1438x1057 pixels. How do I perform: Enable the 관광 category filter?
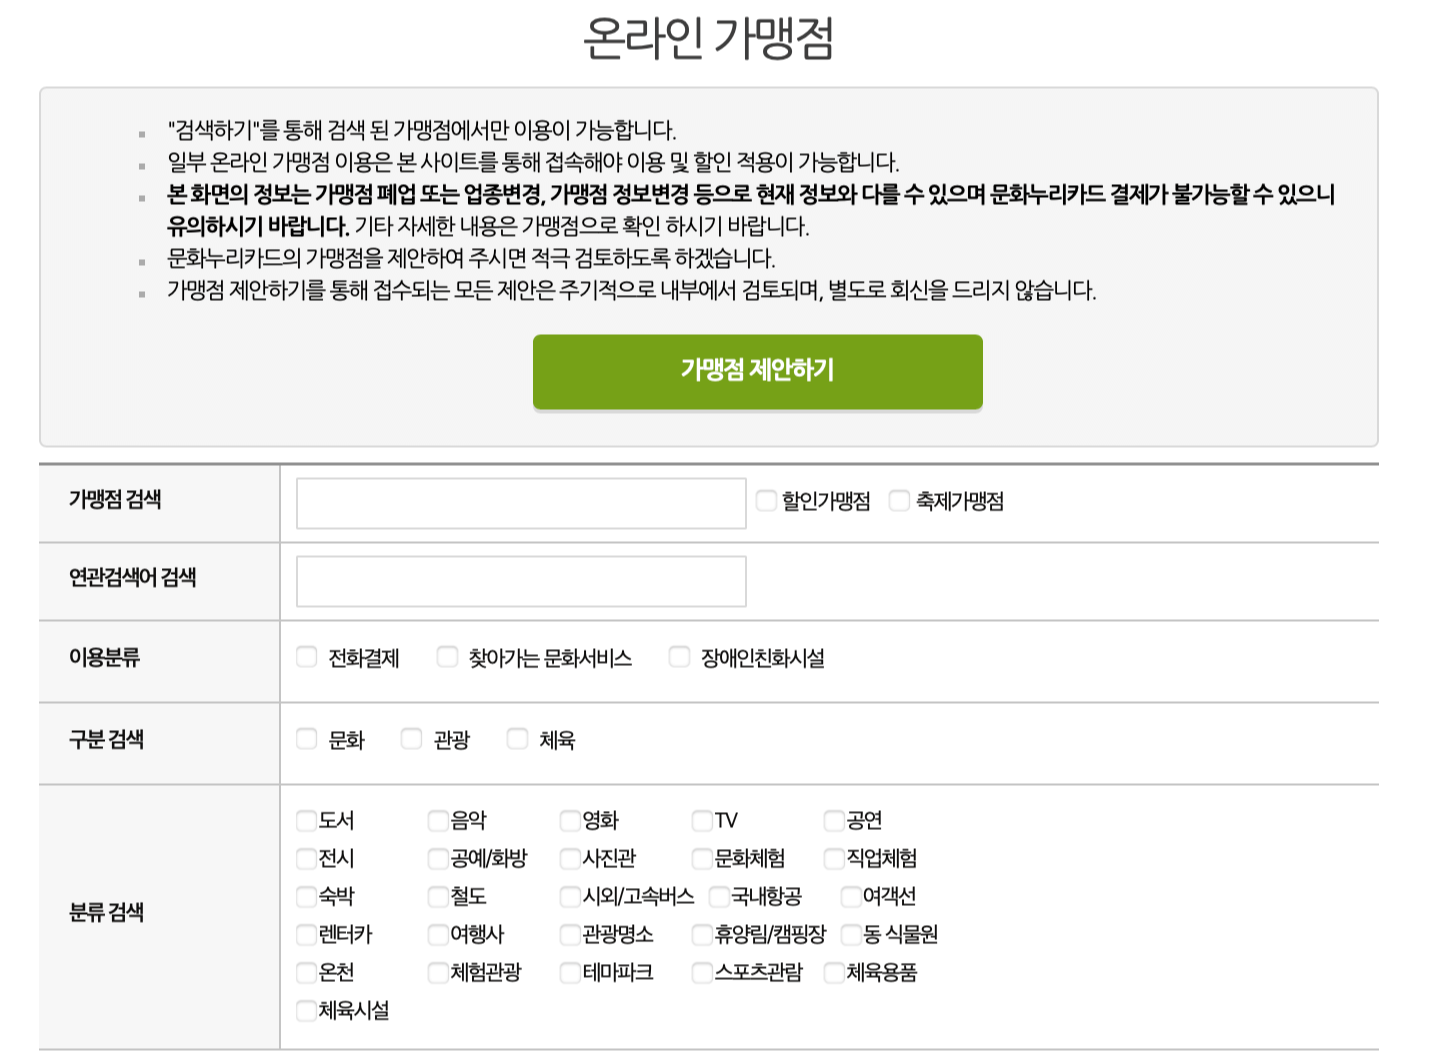click(411, 738)
